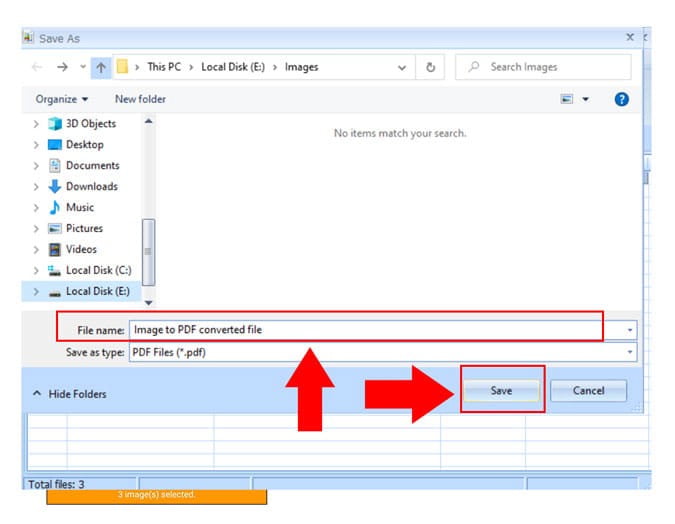Viewport: 675px width, 524px height.
Task: Click the Save button
Action: 502,390
